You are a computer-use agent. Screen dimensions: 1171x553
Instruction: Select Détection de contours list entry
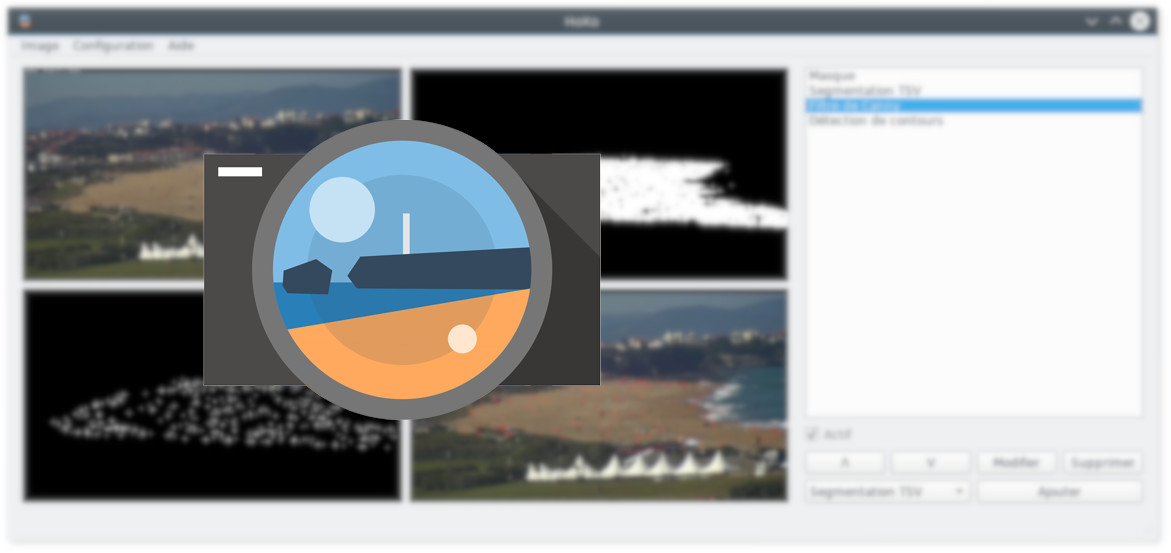pos(875,121)
